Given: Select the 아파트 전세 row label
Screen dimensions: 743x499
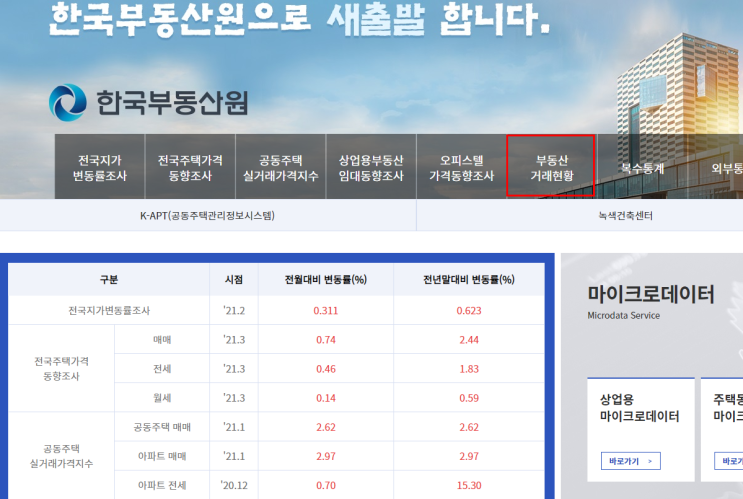Looking at the screenshot, I should pyautogui.click(x=162, y=485).
